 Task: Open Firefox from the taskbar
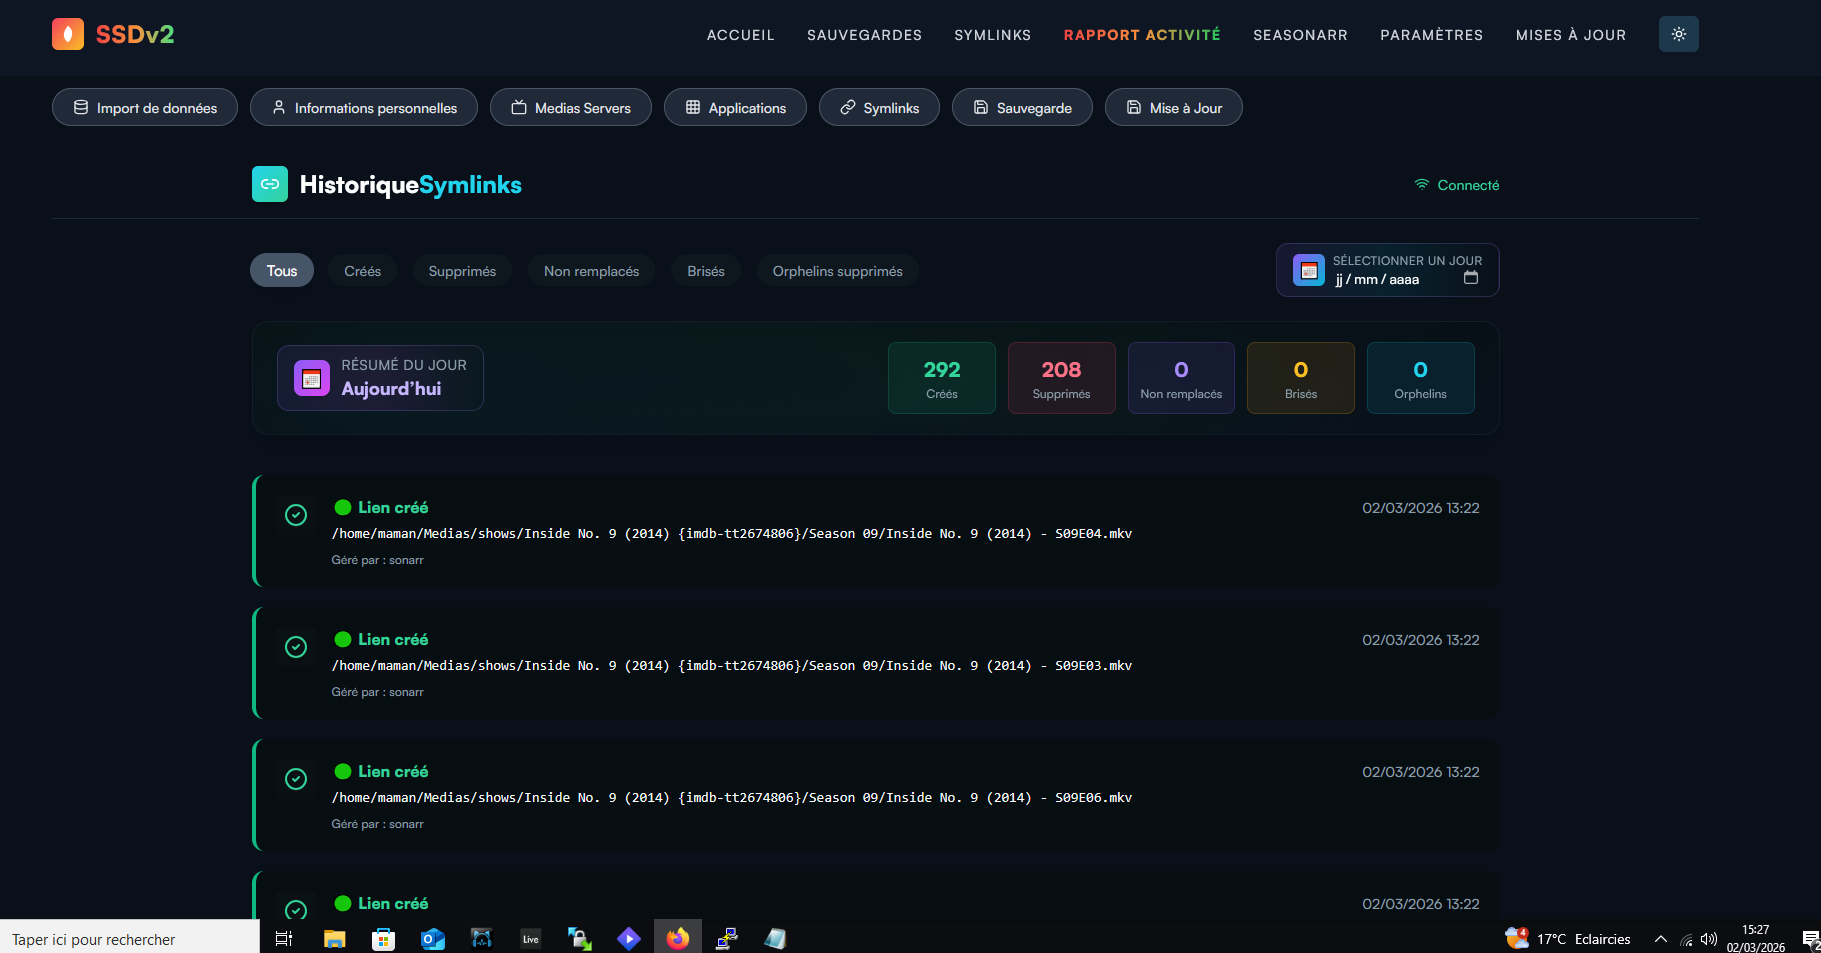[x=678, y=938]
